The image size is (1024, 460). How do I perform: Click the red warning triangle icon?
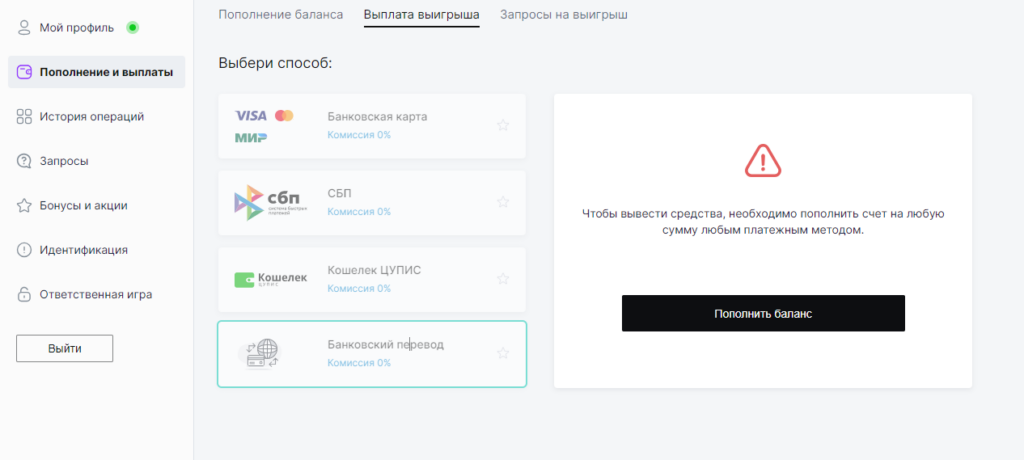point(763,161)
